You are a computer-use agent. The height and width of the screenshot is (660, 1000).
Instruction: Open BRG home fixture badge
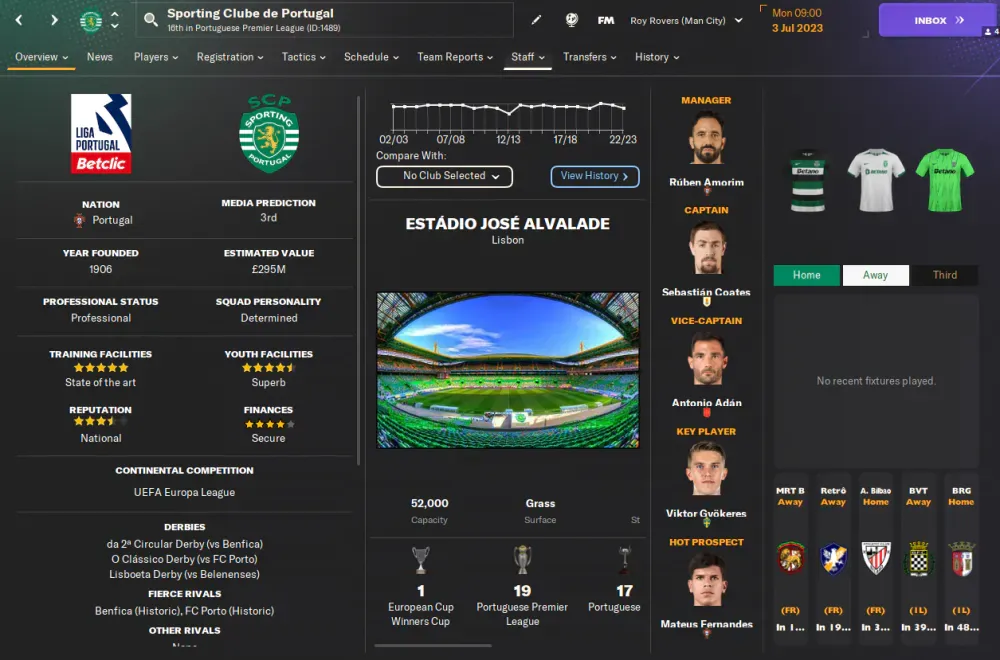[x=961, y=559]
